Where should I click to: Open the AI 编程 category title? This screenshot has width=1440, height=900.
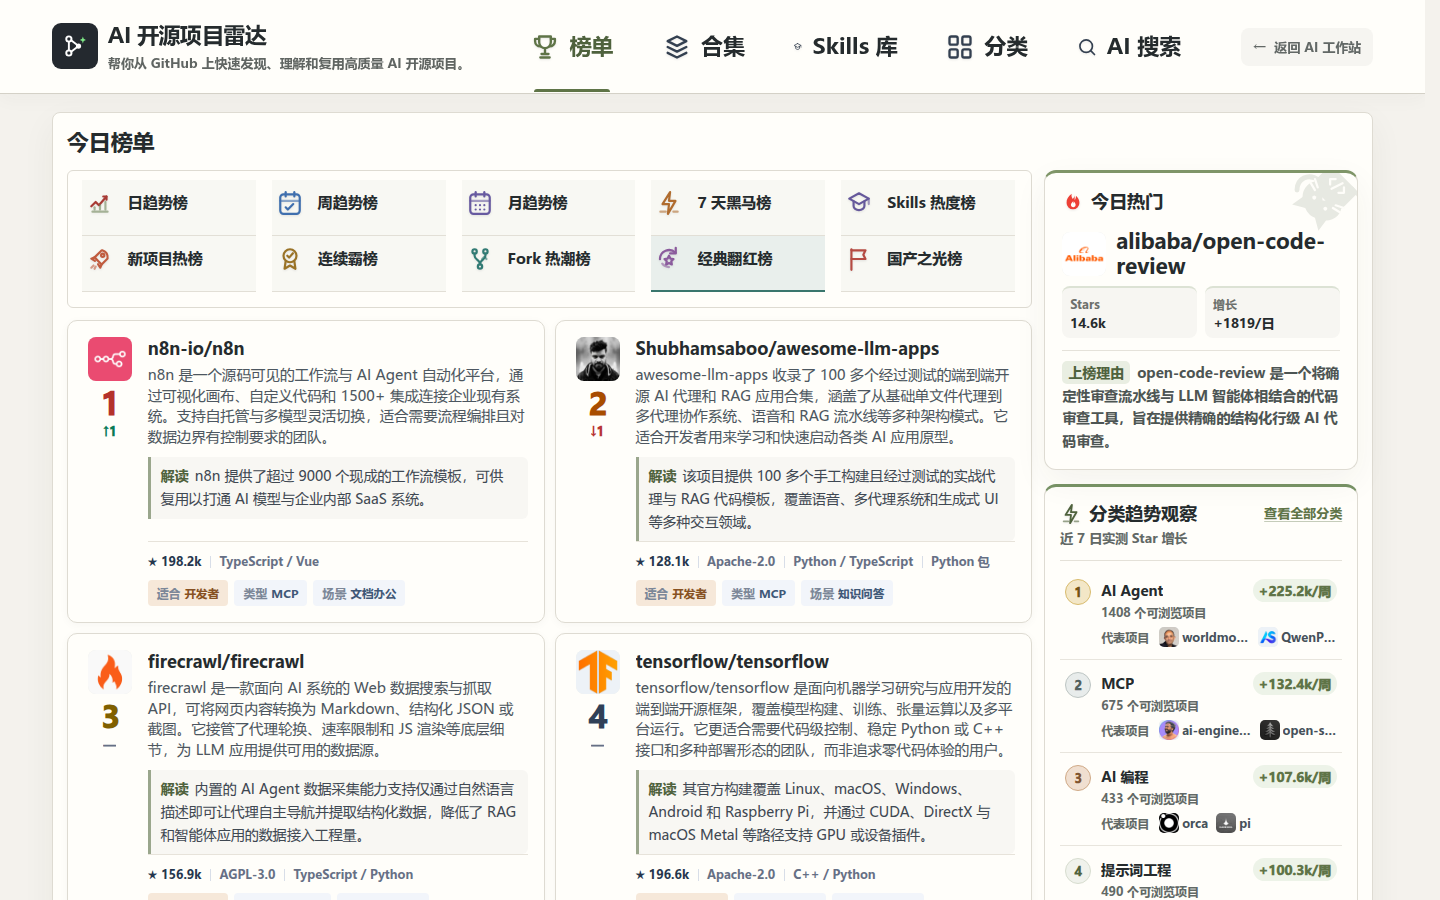(x=1125, y=777)
